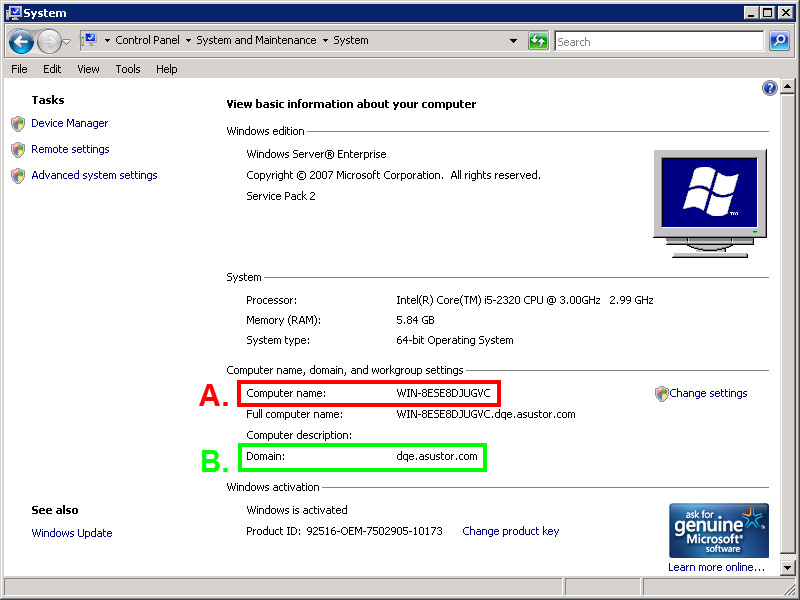
Task: Expand the arrow after System and Maintenance
Action: [x=325, y=40]
